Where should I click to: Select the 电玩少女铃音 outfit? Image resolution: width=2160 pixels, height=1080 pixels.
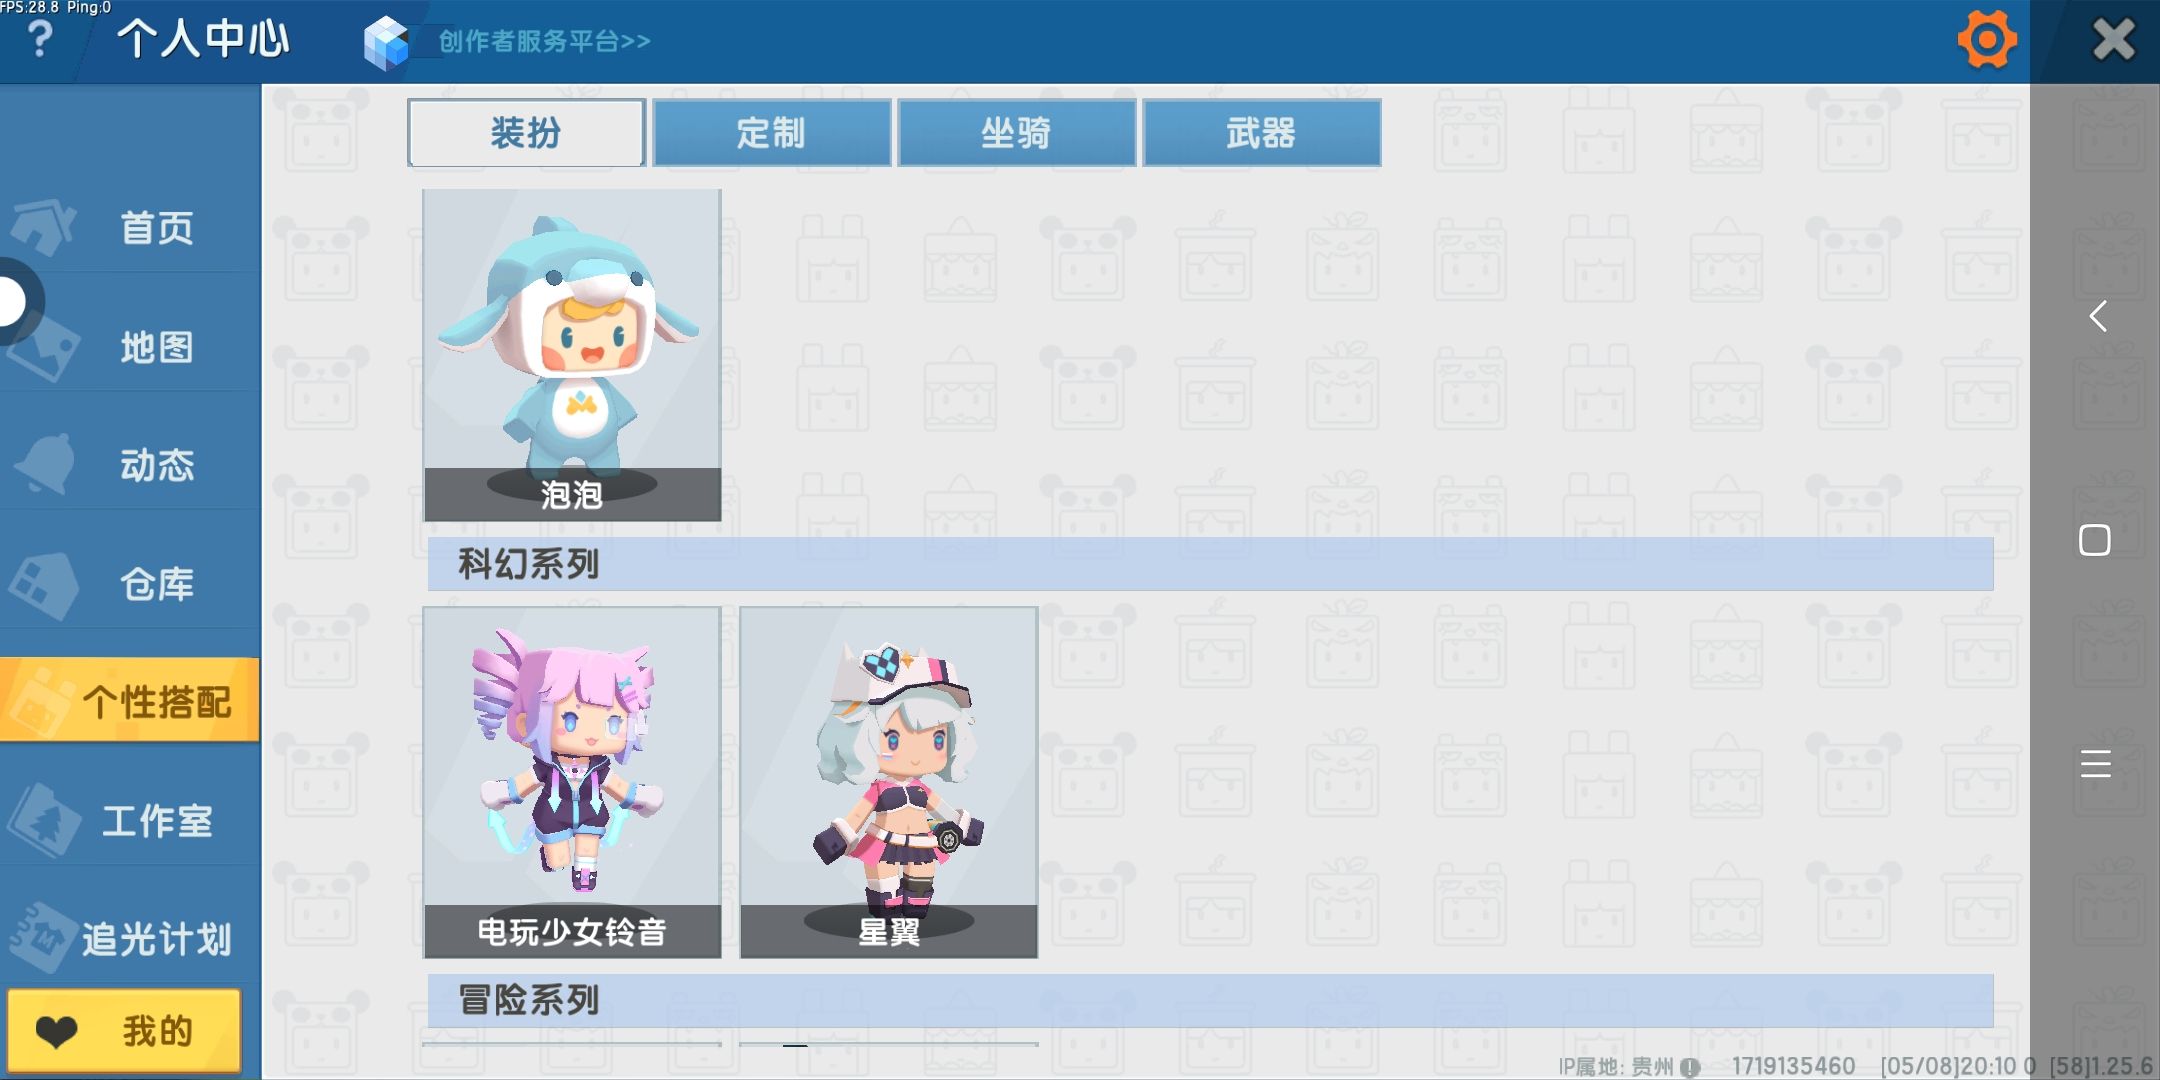point(572,782)
